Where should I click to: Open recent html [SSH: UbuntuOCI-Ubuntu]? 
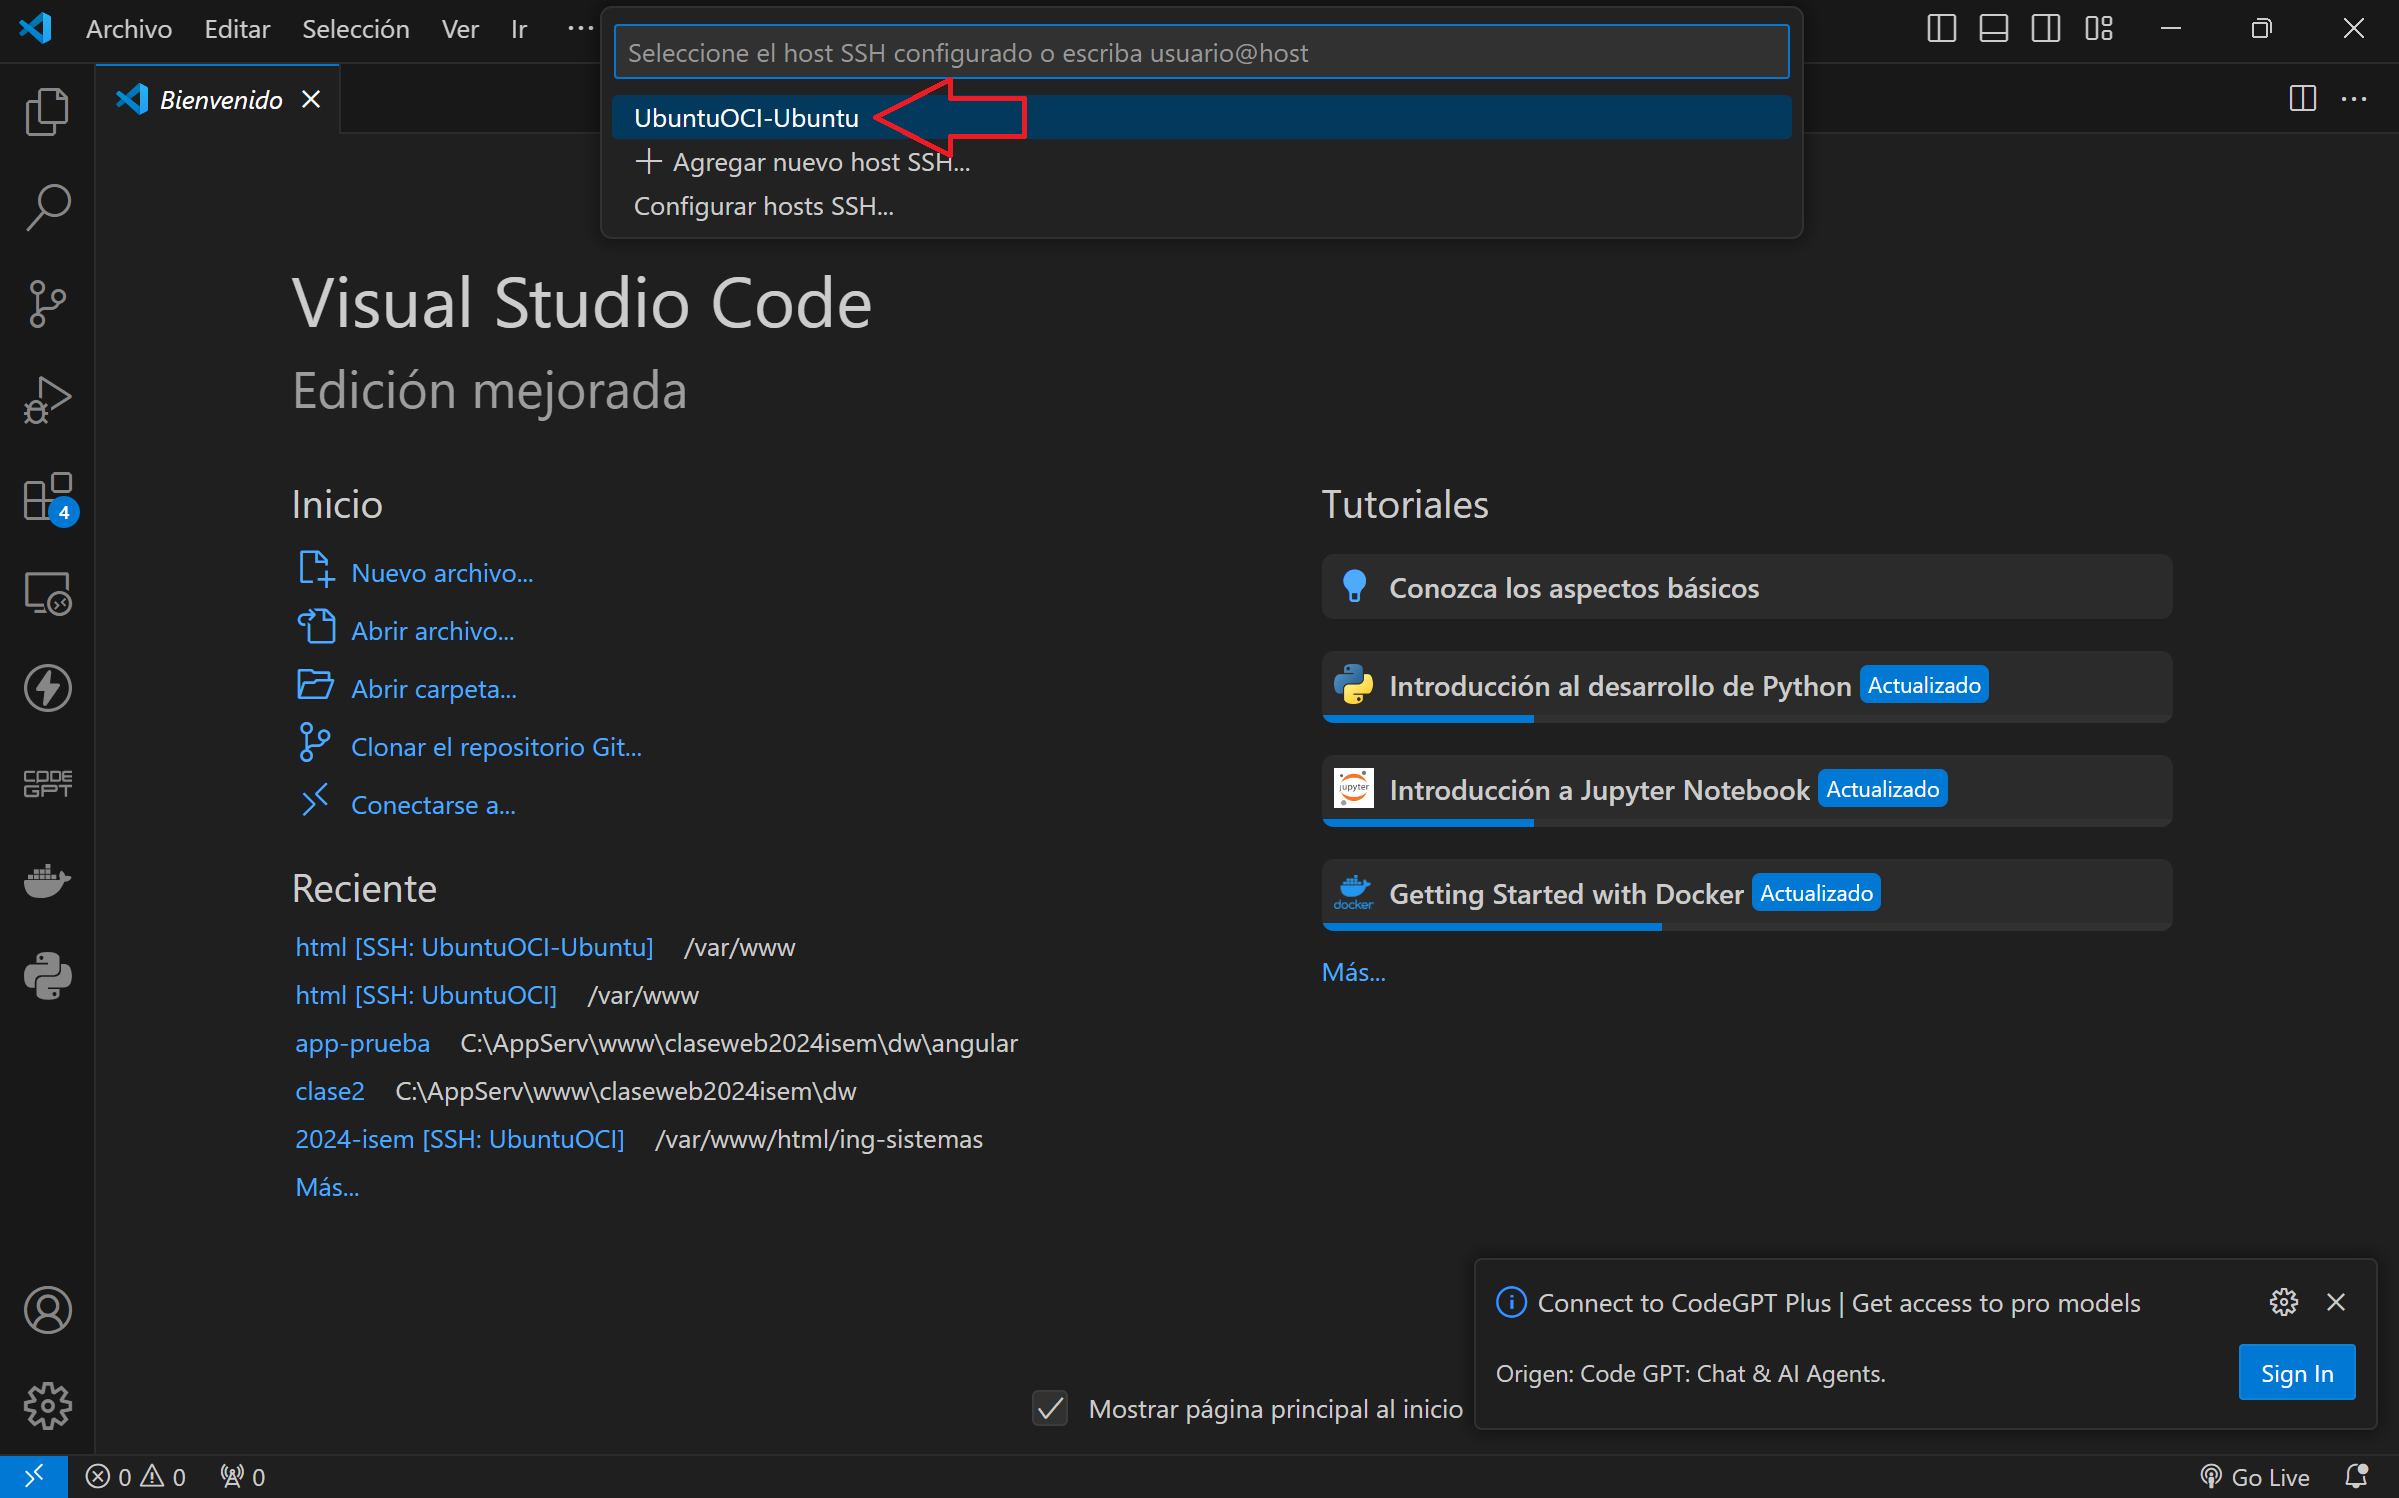tap(474, 947)
